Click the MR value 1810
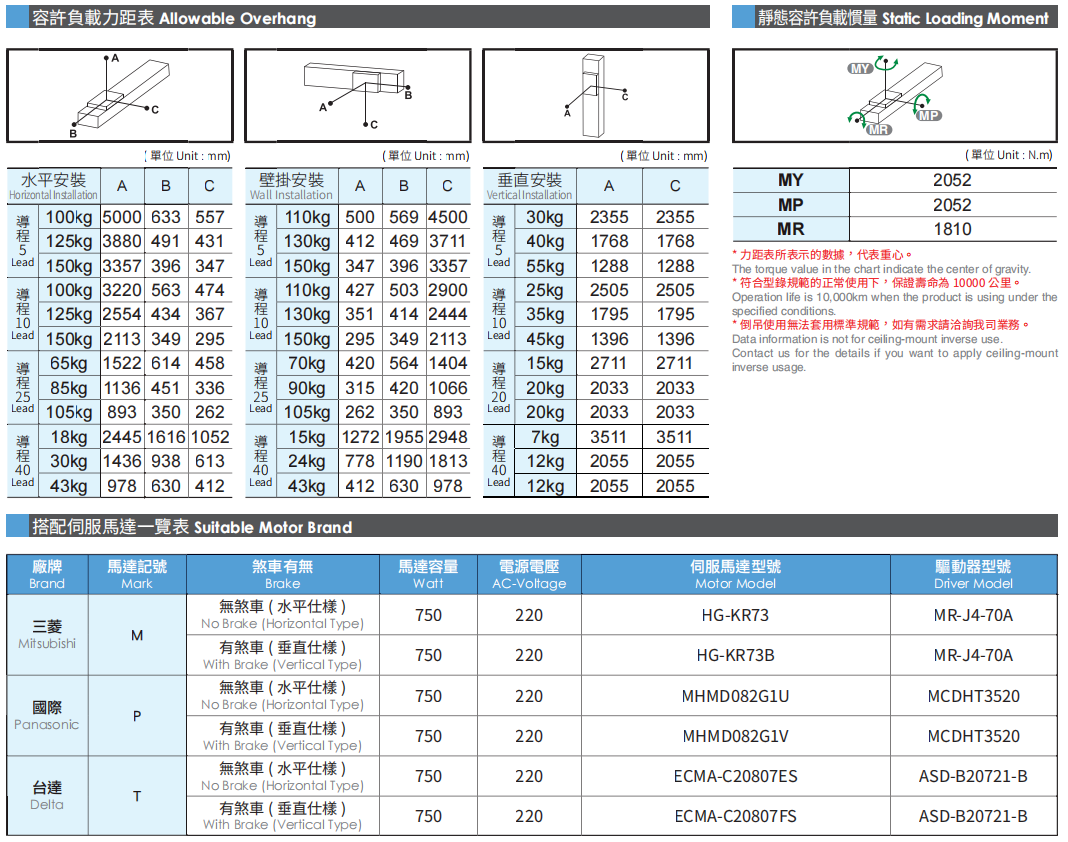 tap(952, 229)
